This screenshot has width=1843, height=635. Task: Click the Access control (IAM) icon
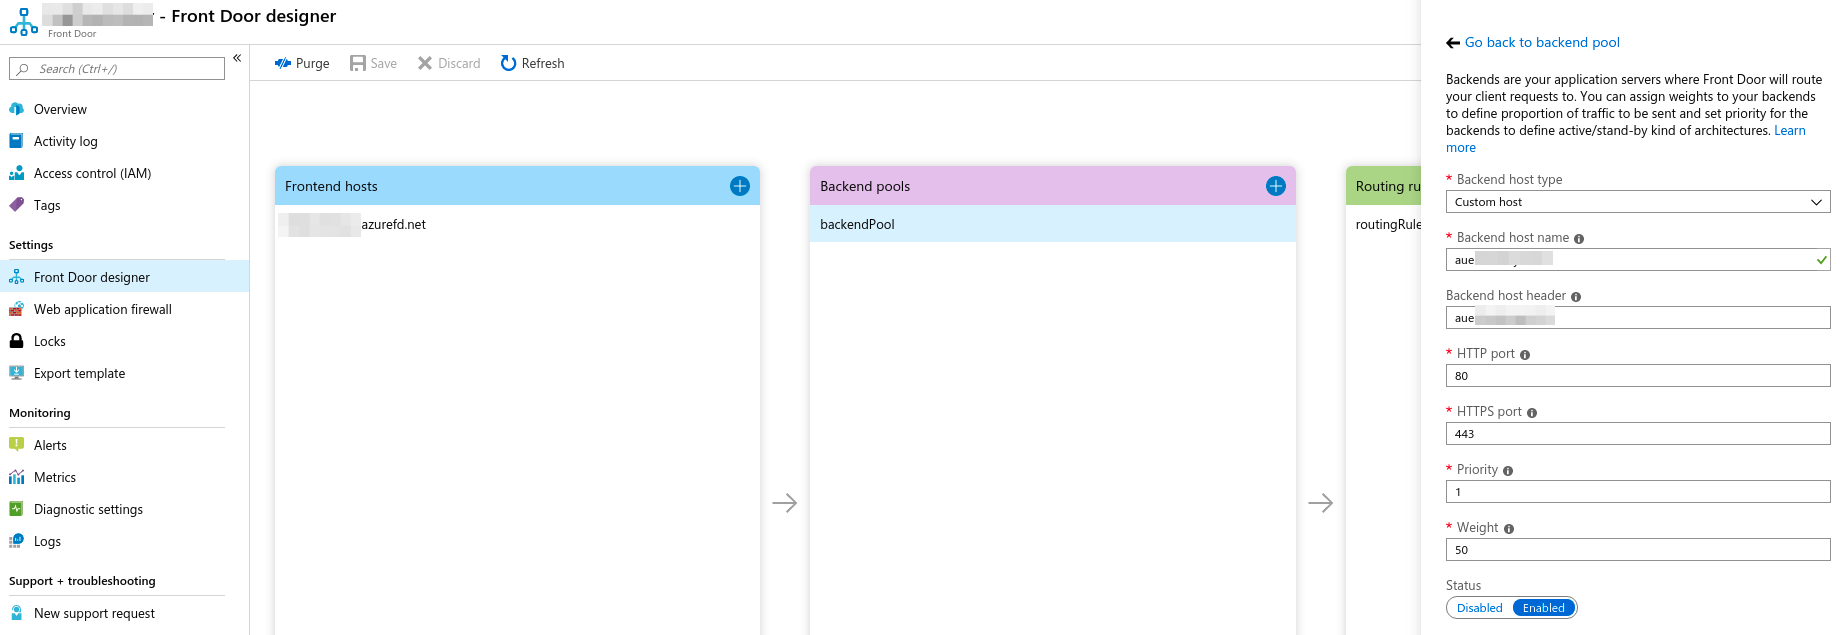[x=17, y=173]
